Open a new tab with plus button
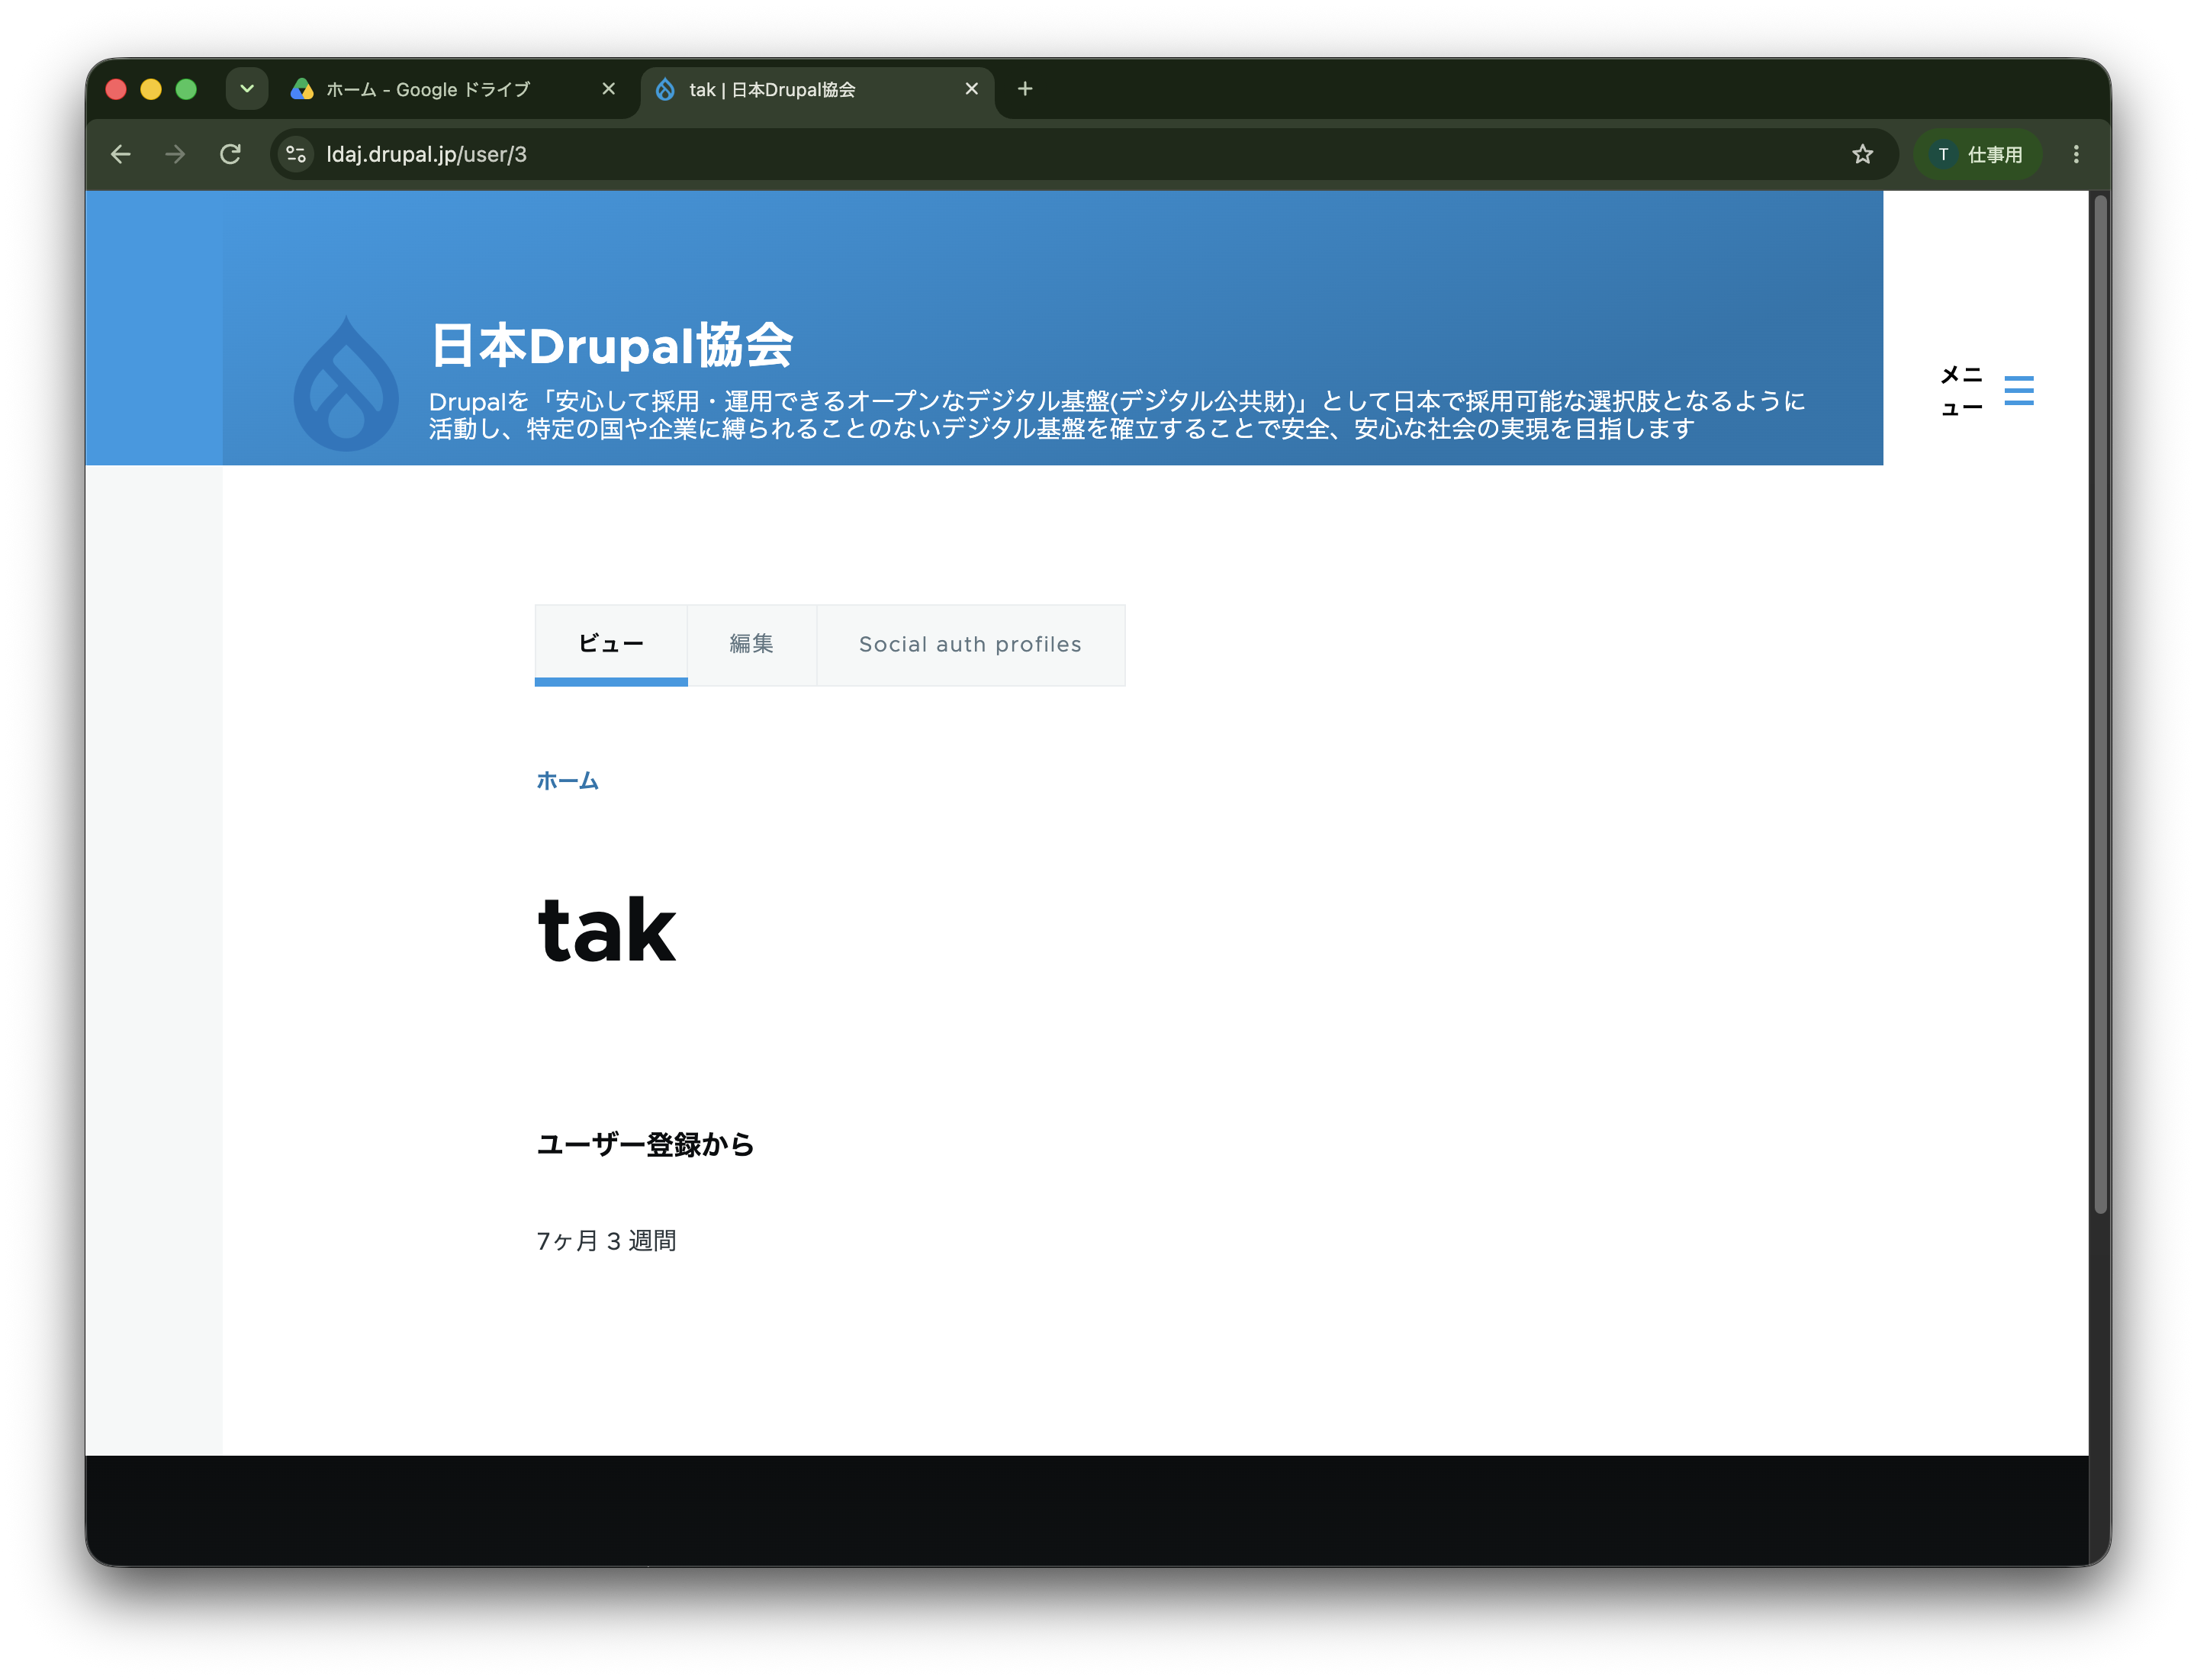The width and height of the screenshot is (2197, 1680). (x=1025, y=89)
